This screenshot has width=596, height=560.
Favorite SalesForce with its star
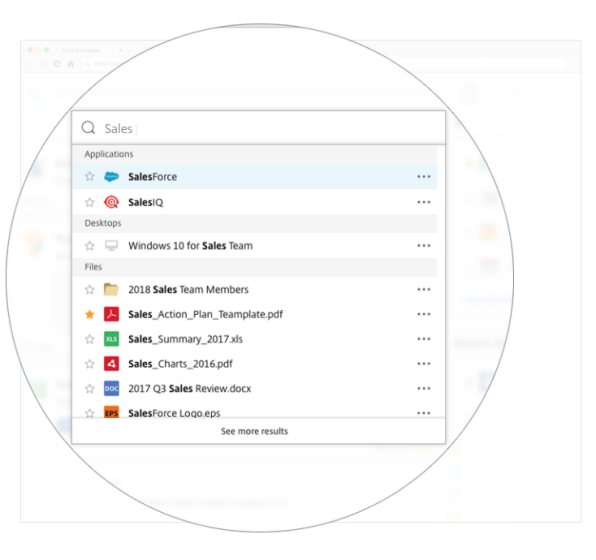pyautogui.click(x=90, y=176)
